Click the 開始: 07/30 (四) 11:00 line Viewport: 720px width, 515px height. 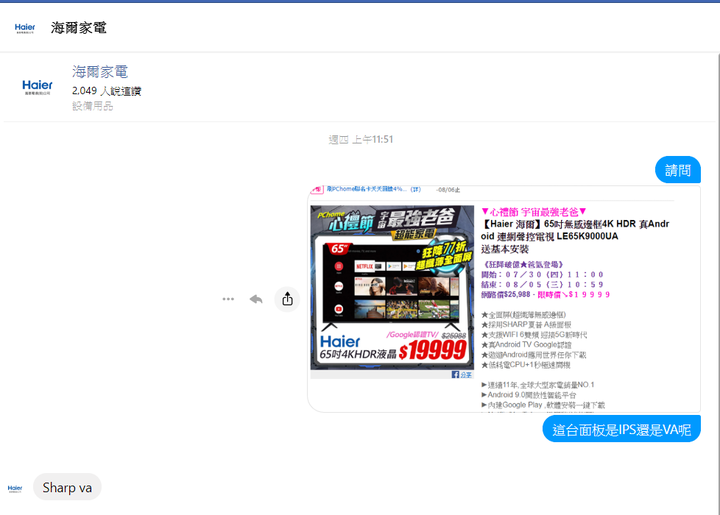pos(542,274)
